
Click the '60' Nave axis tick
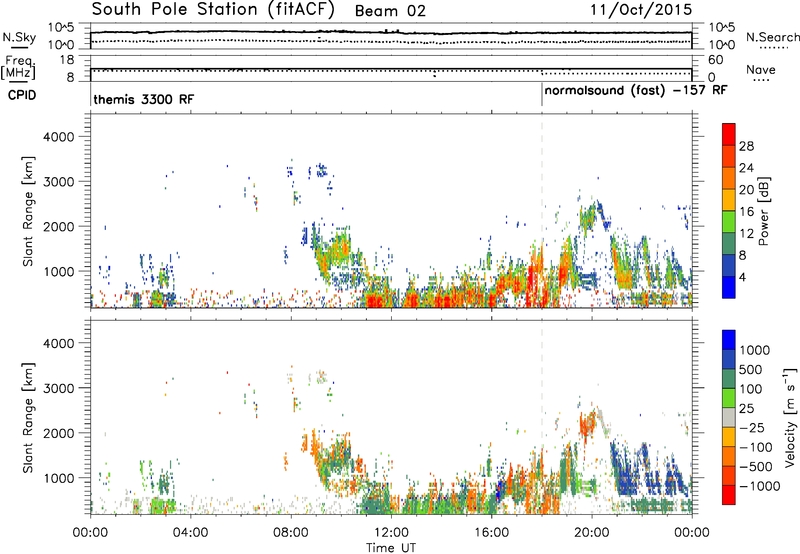(x=716, y=60)
